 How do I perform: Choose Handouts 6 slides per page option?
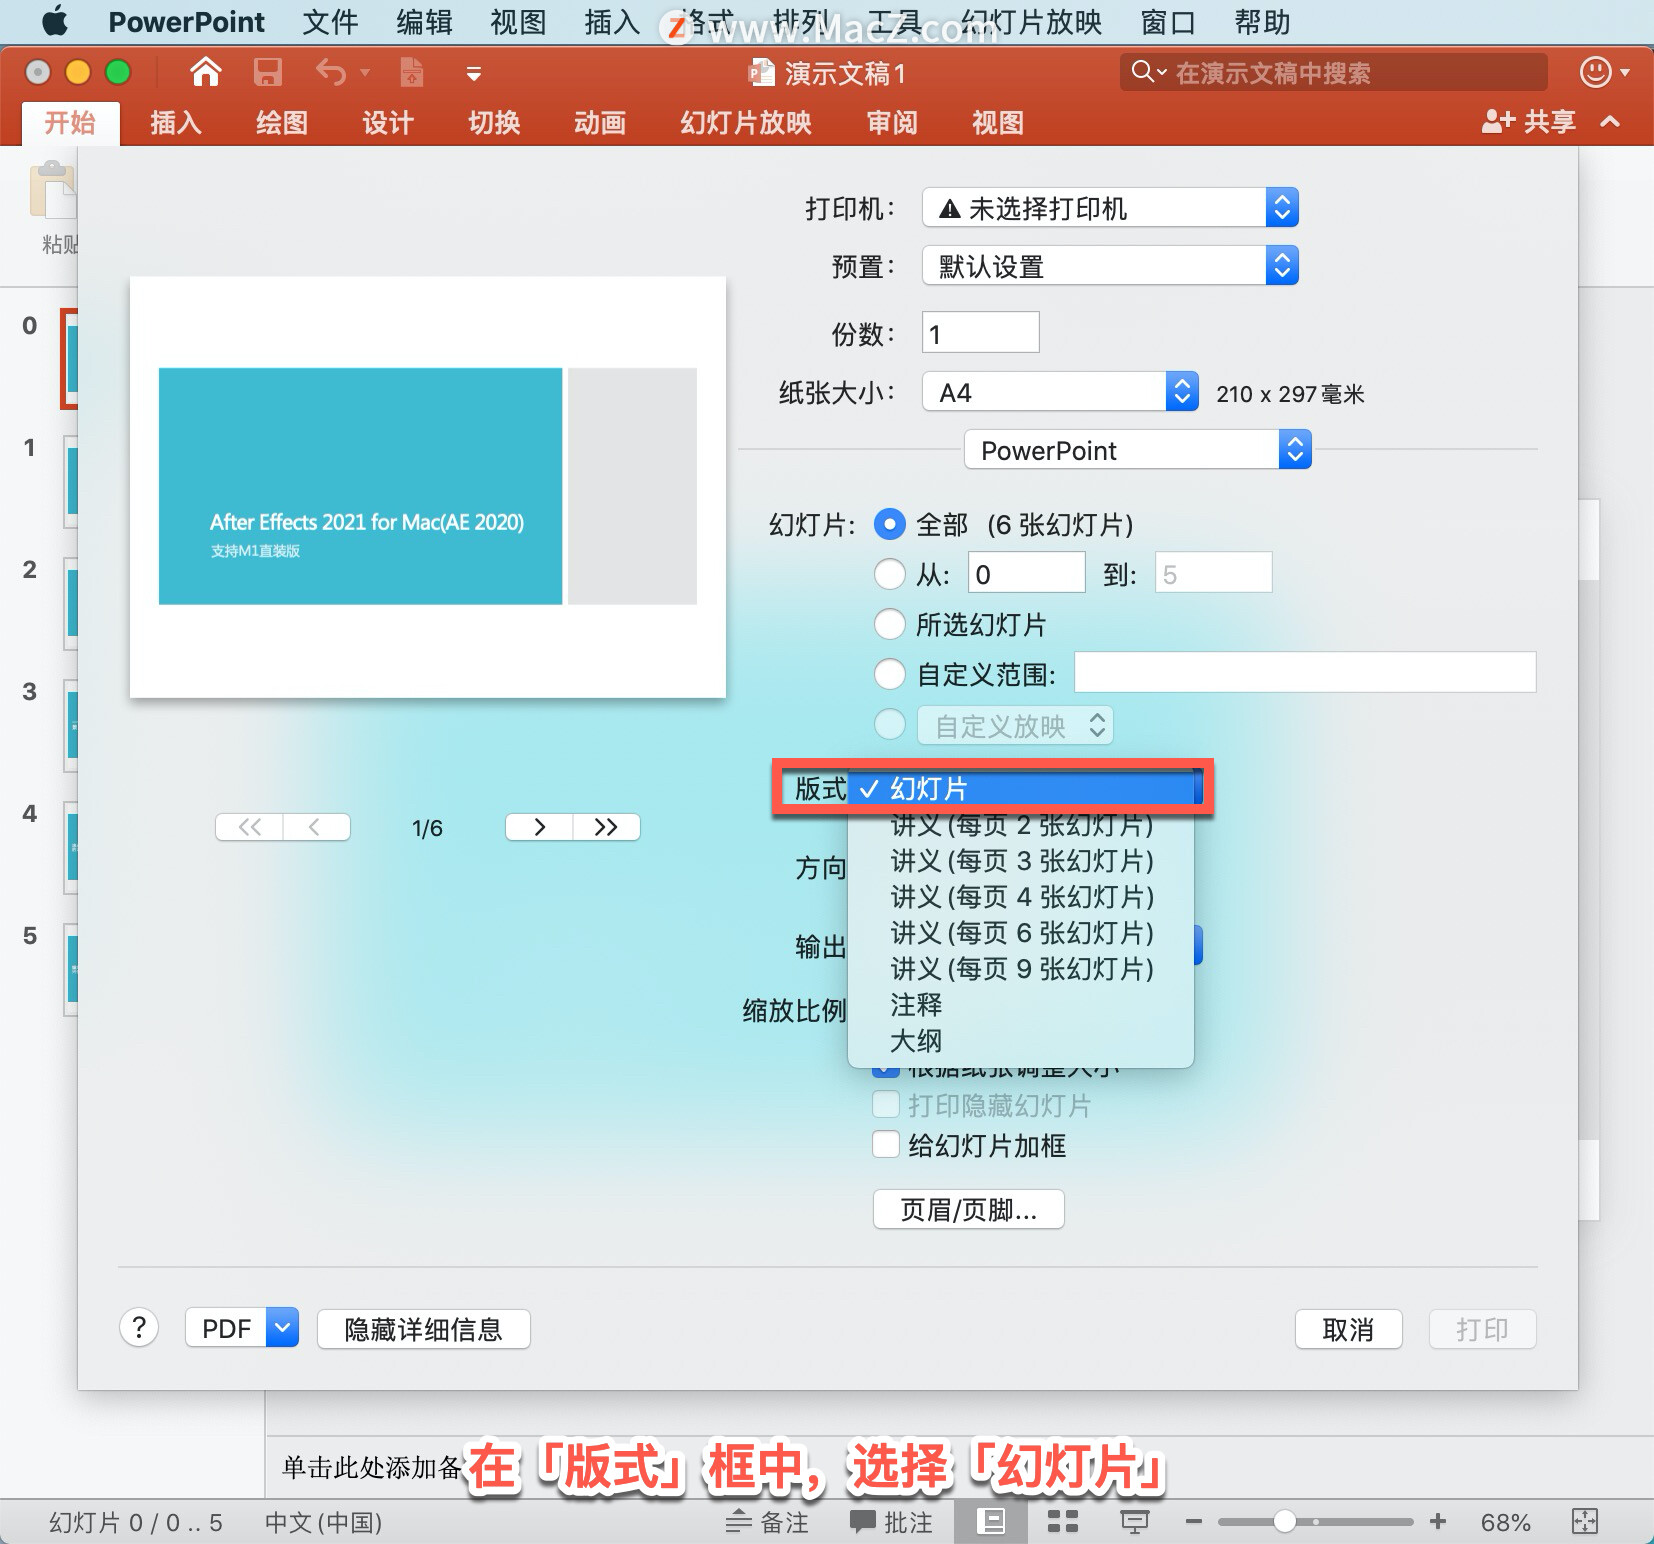coord(1021,933)
